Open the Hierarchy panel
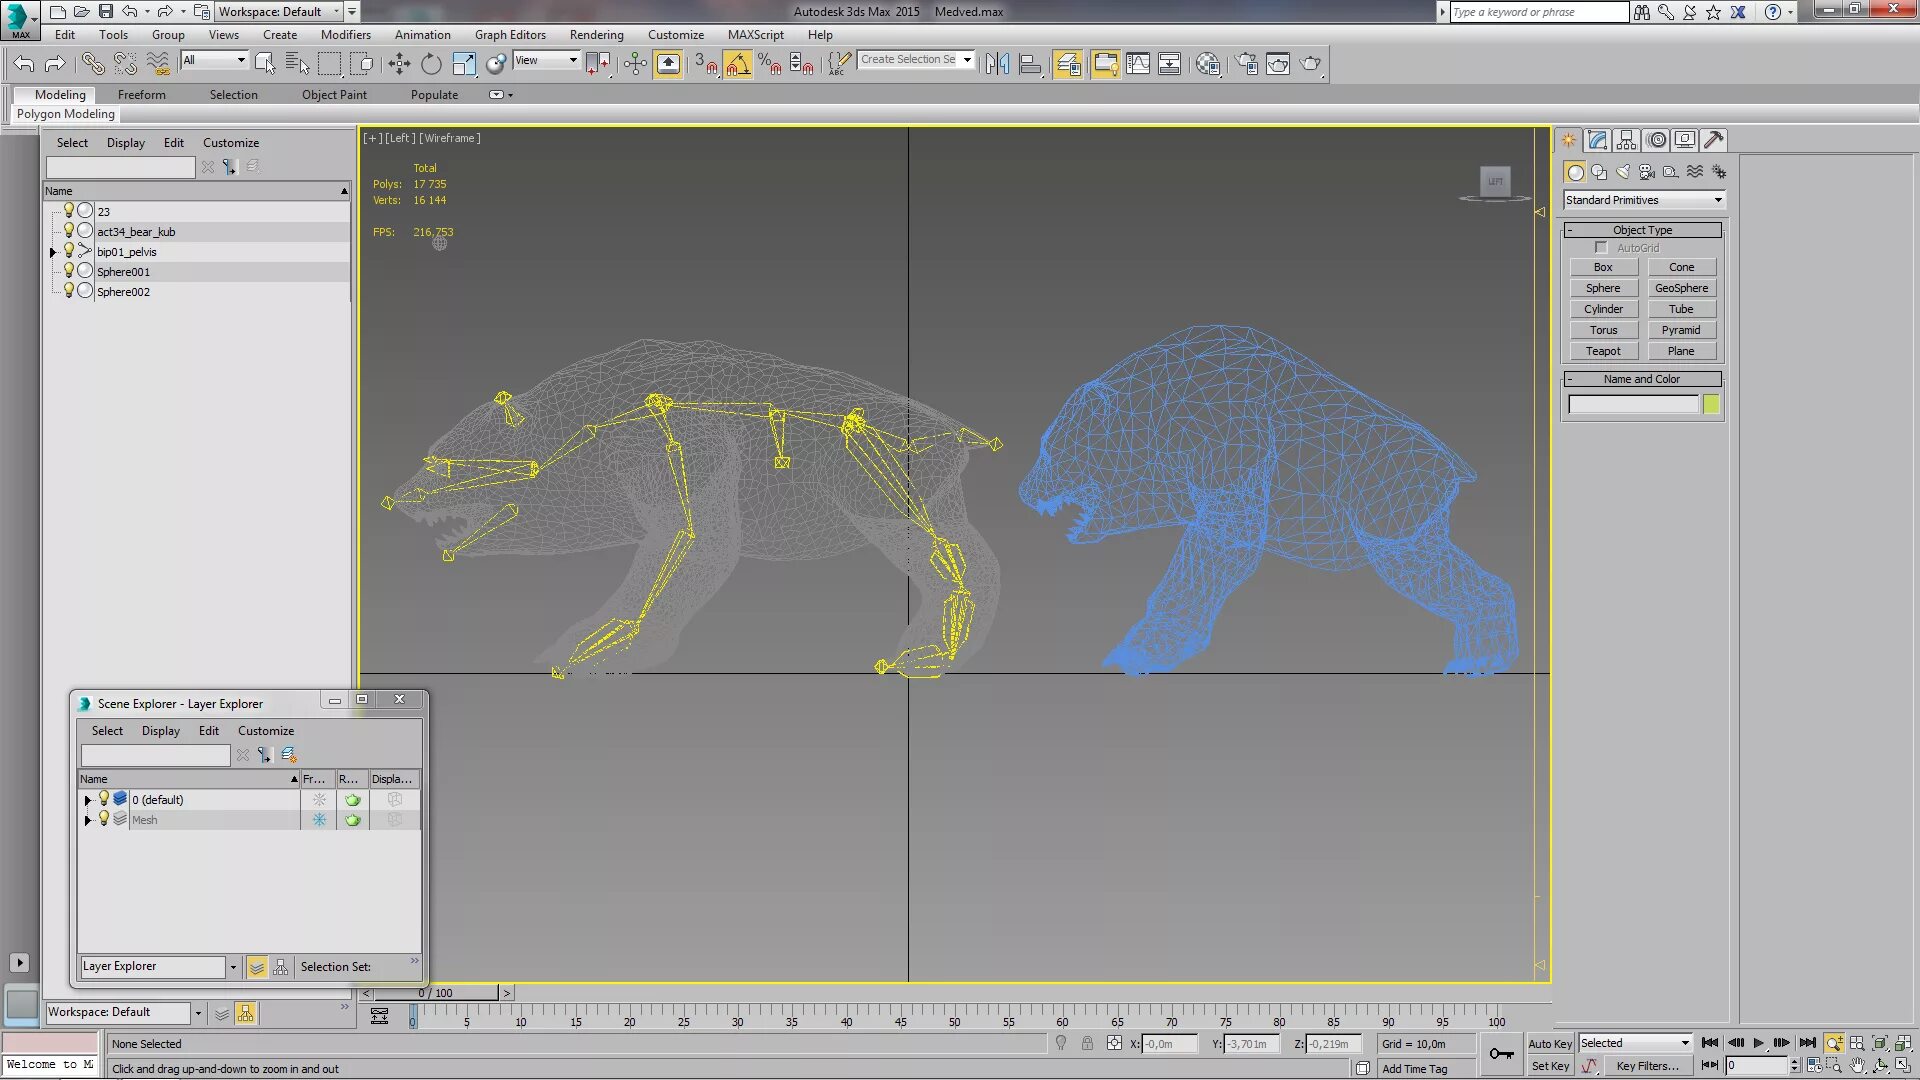This screenshot has width=1920, height=1080. pyautogui.click(x=1626, y=140)
